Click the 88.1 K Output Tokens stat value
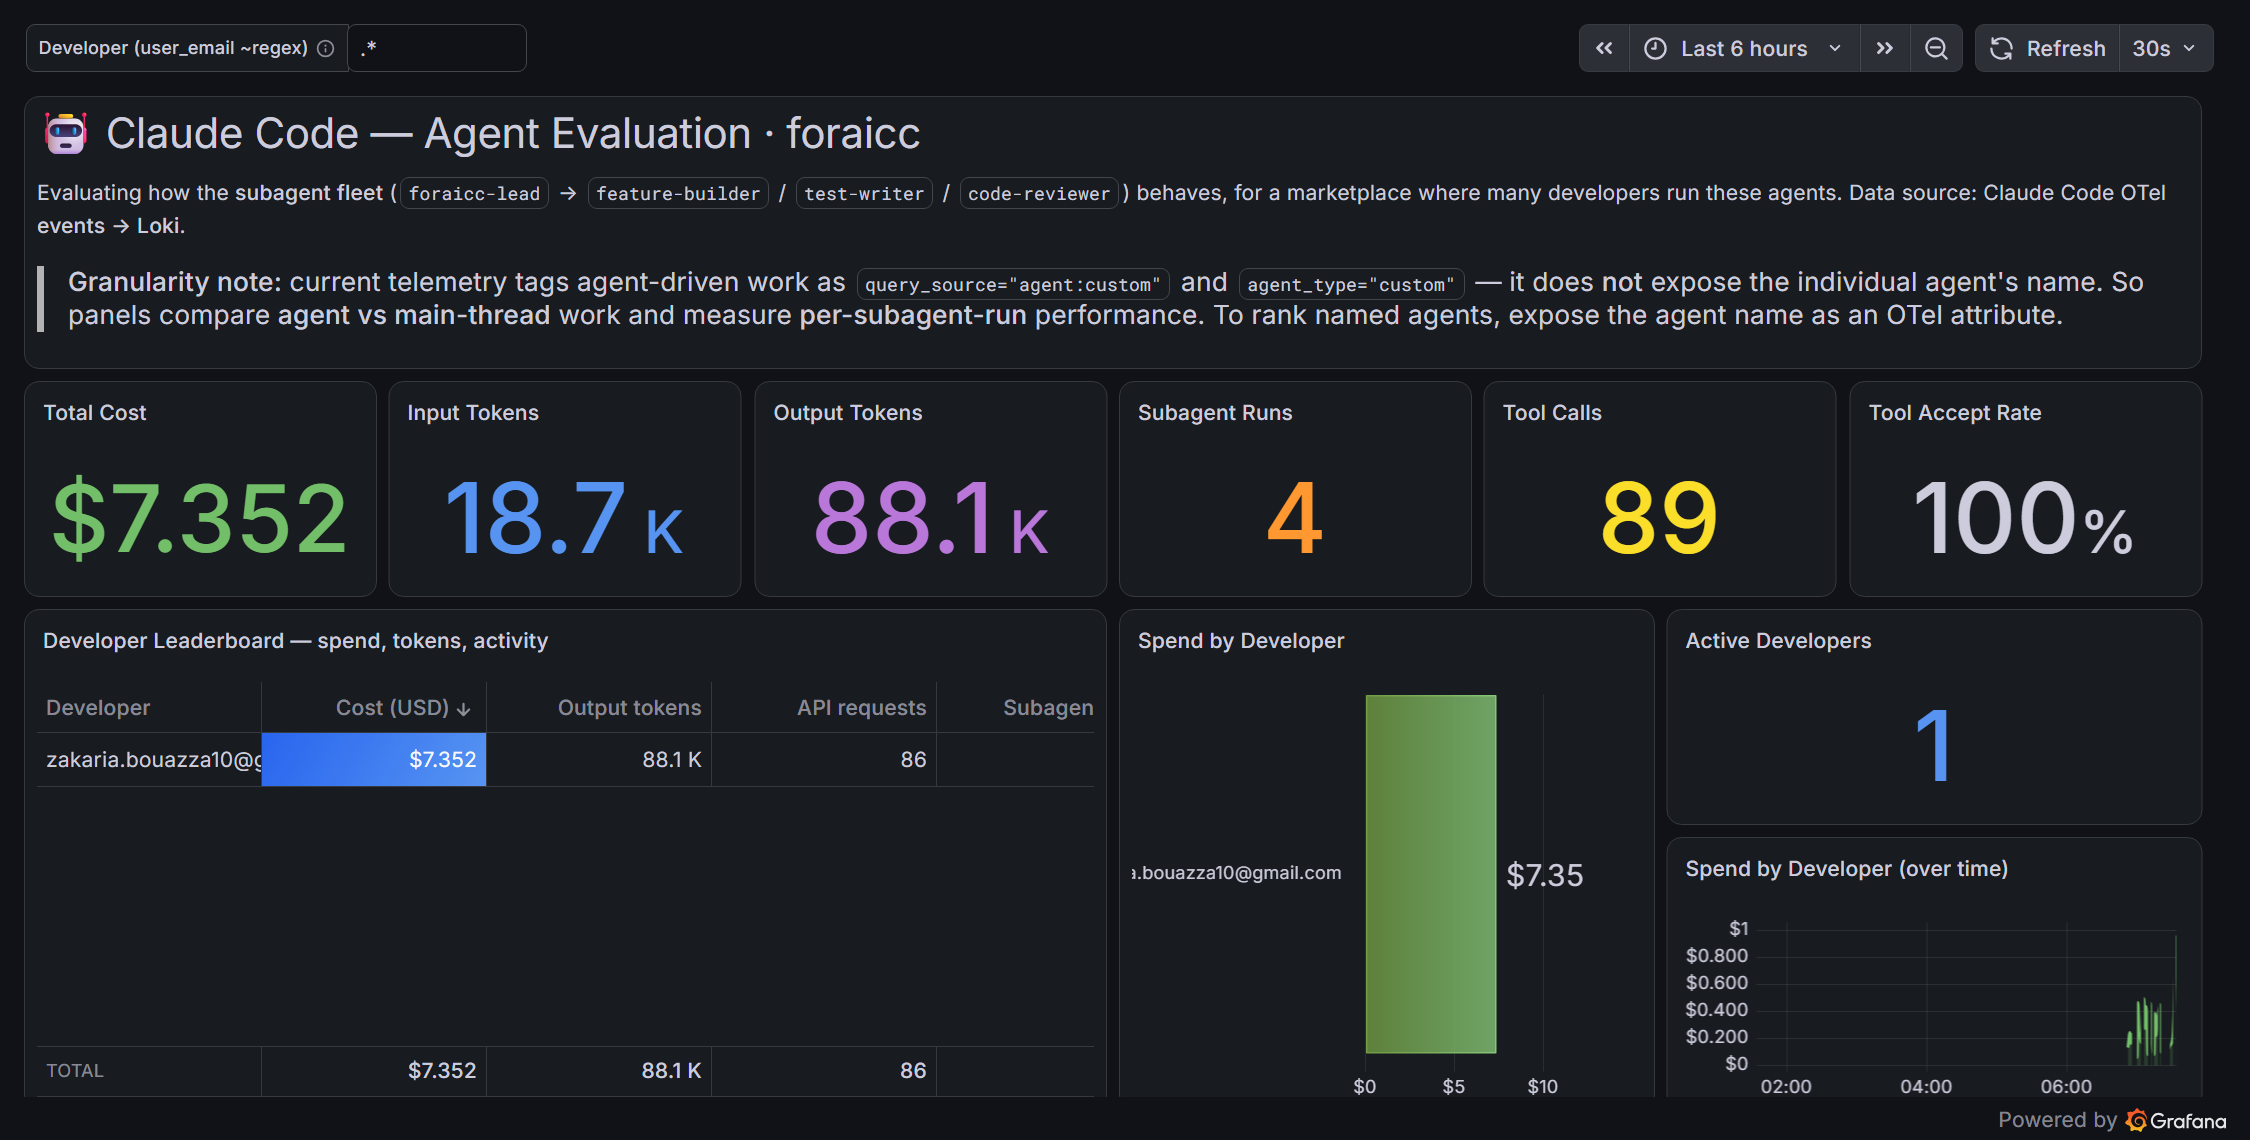This screenshot has height=1140, width=2250. pos(931,517)
